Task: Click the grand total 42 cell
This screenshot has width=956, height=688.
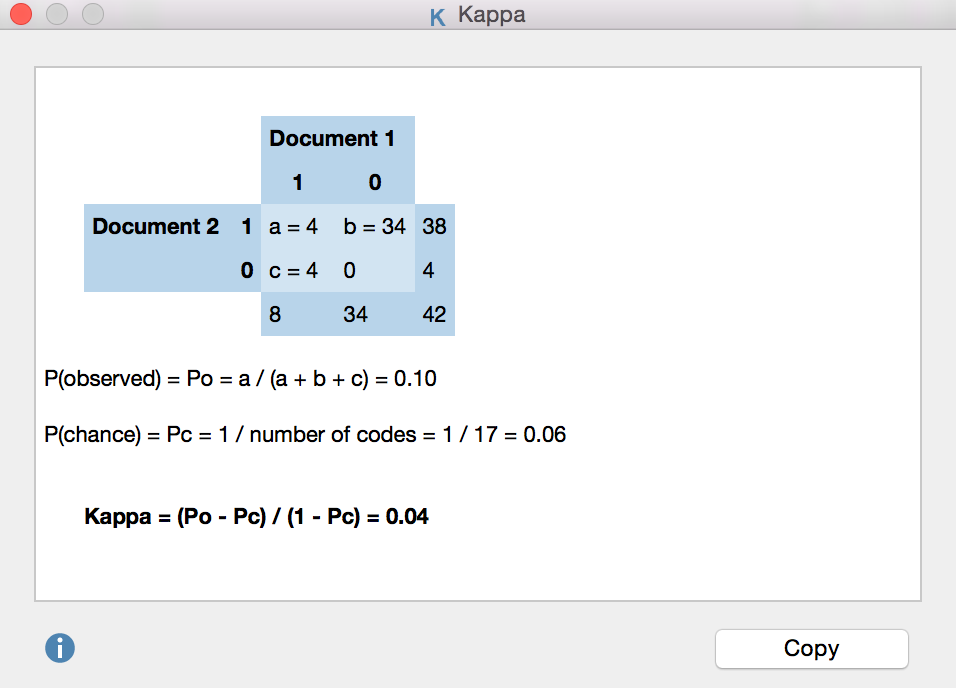Action: point(434,315)
